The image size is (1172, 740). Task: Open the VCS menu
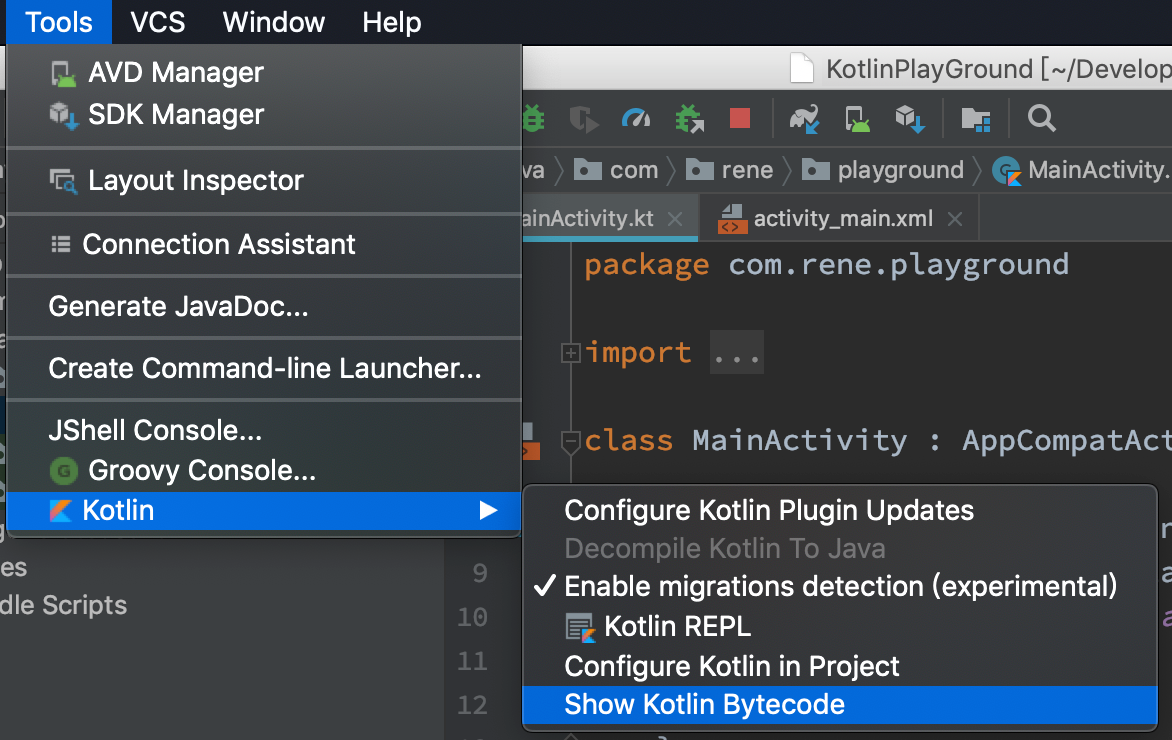click(x=158, y=22)
